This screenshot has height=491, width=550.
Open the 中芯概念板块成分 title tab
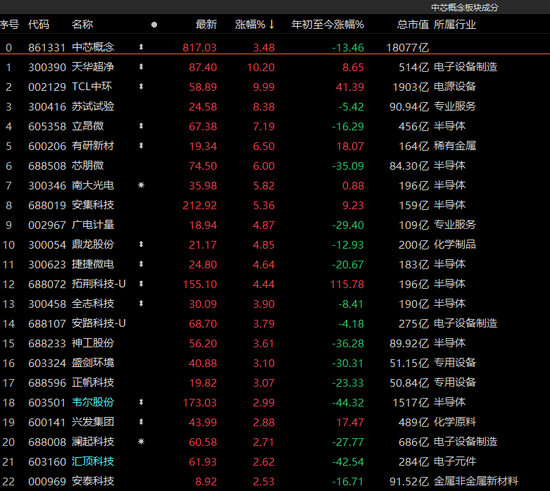[464, 7]
